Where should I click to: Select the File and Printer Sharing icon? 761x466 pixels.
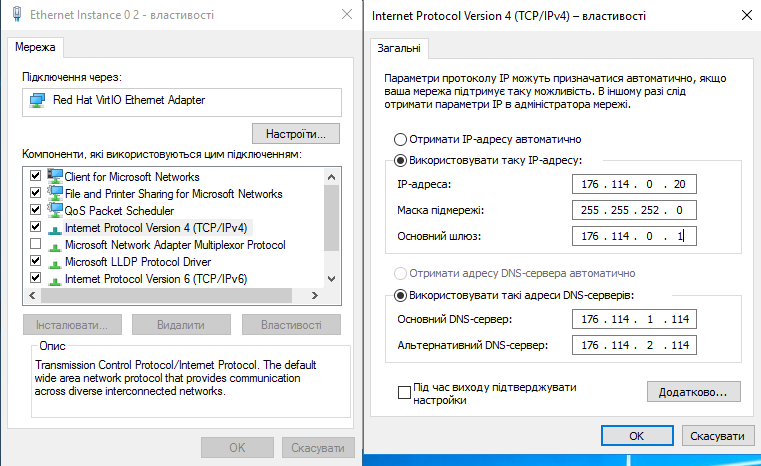click(x=55, y=193)
